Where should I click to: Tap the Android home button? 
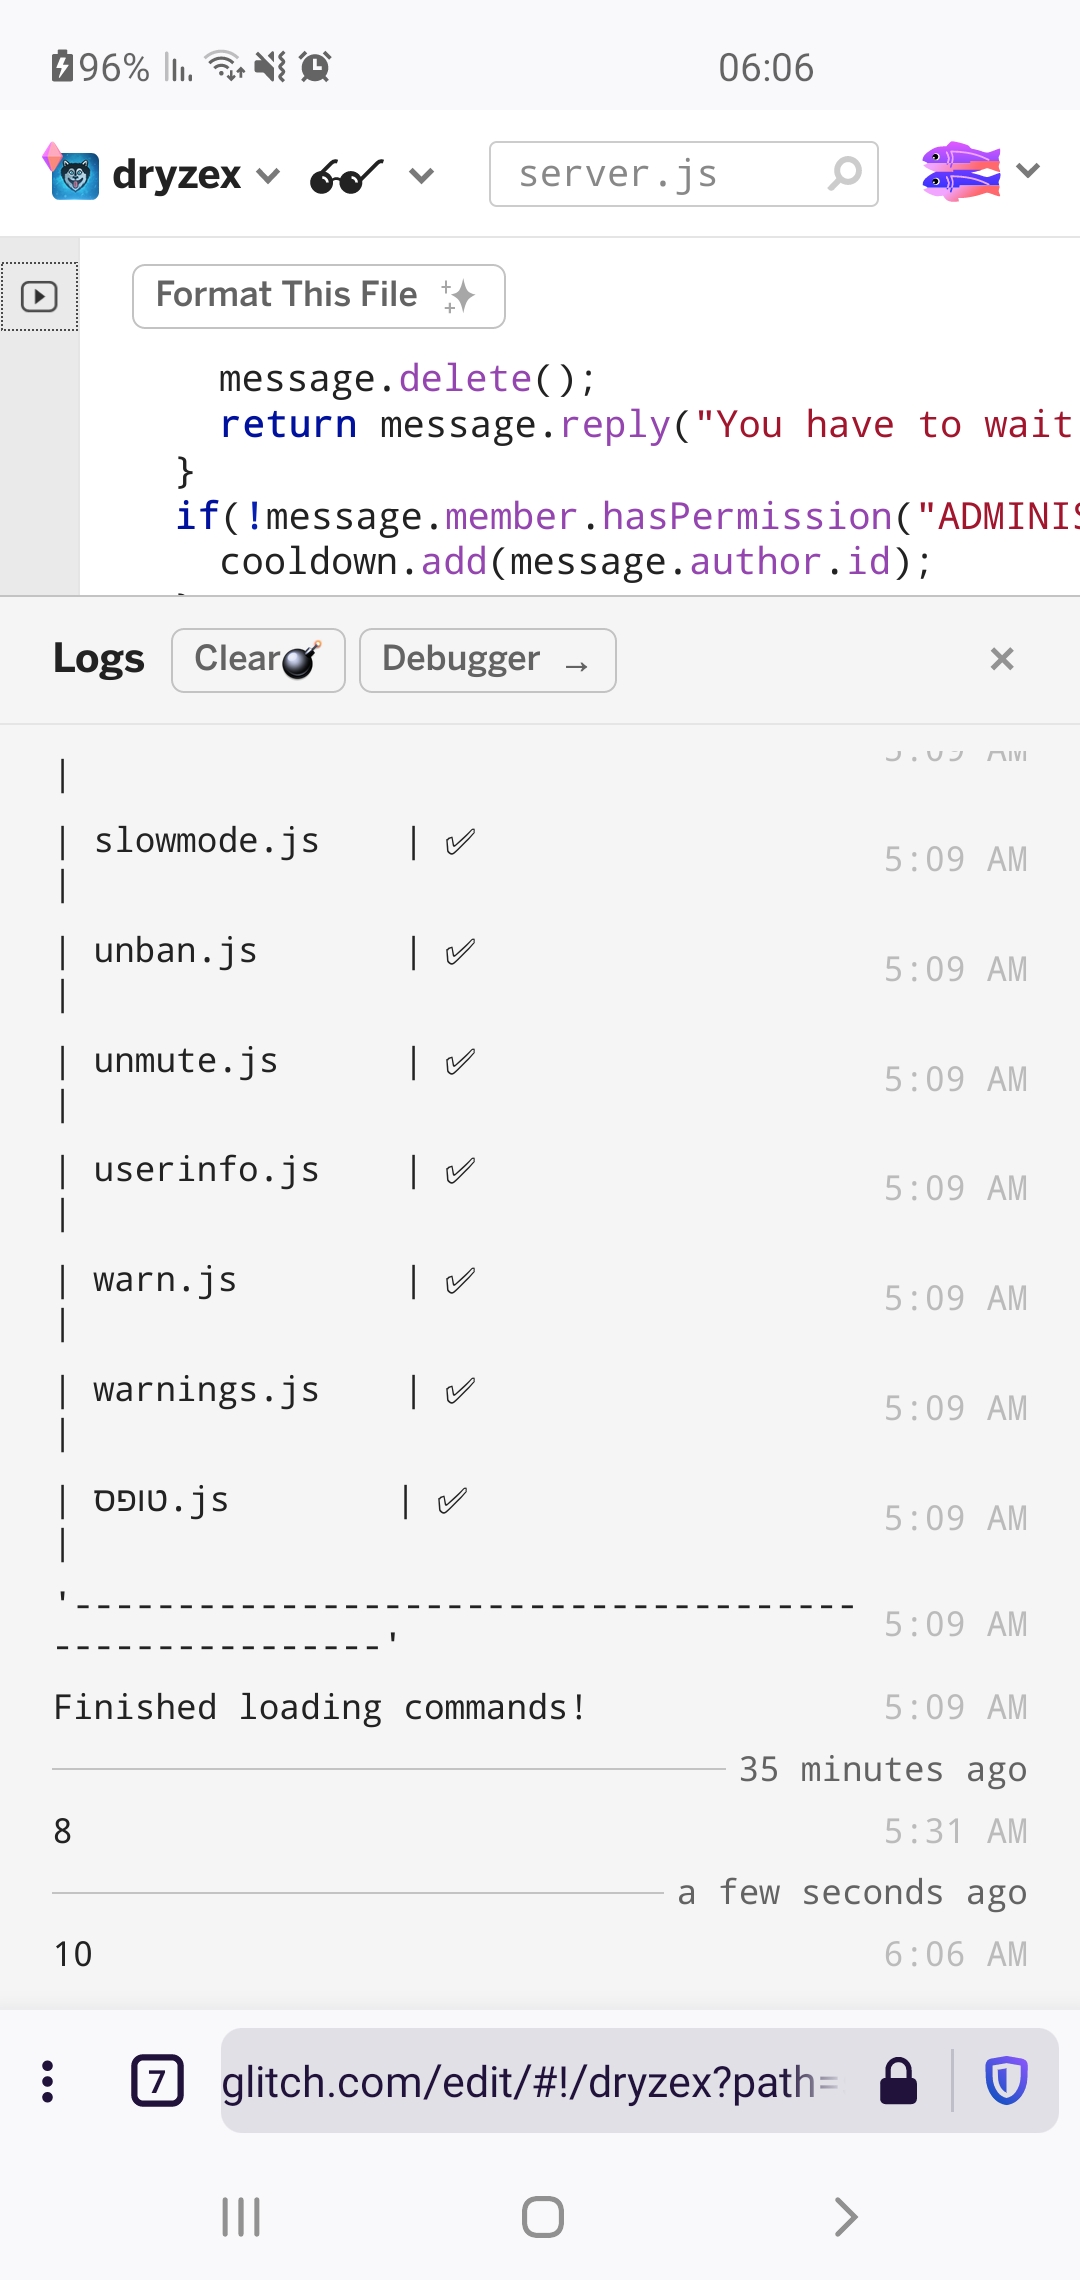(x=542, y=2217)
